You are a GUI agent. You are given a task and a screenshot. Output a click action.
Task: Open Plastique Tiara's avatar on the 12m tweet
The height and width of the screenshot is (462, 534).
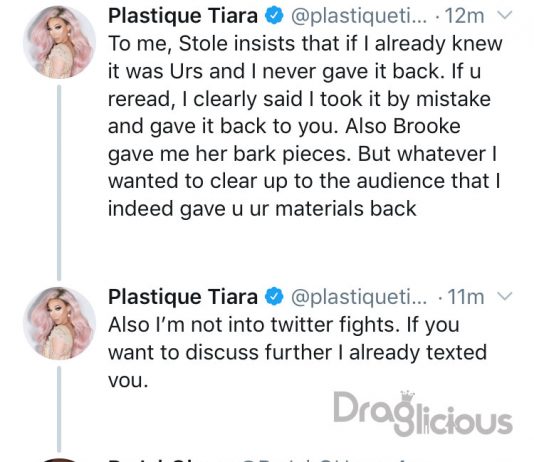60,42
